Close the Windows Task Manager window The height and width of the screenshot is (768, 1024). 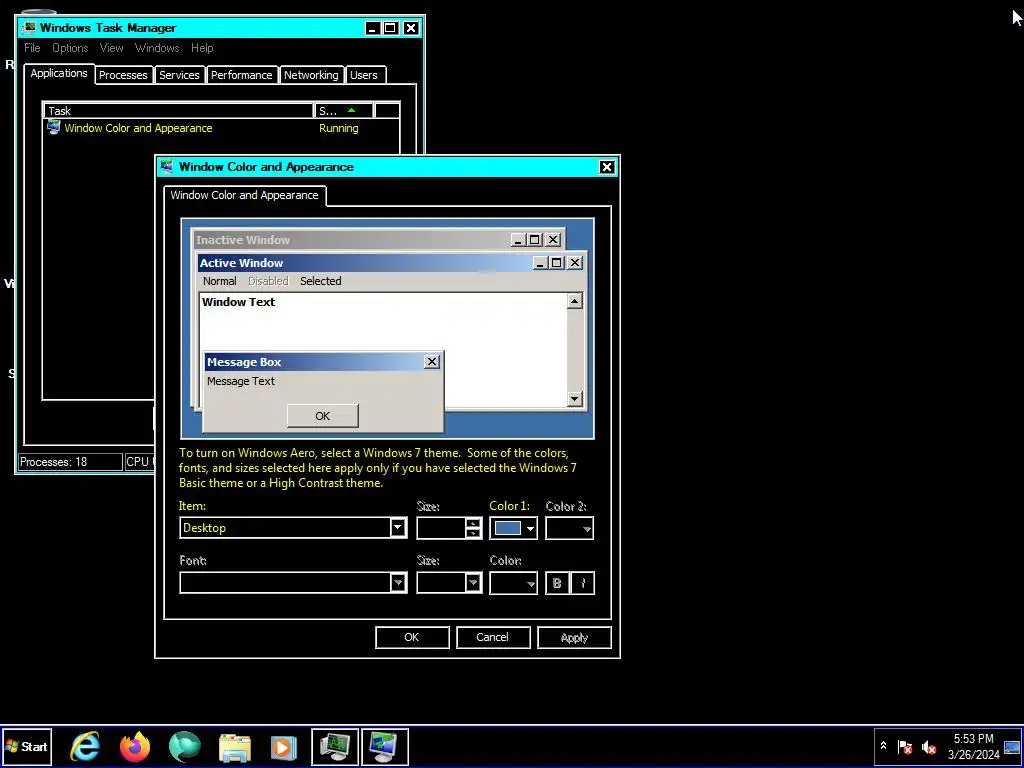click(x=411, y=28)
